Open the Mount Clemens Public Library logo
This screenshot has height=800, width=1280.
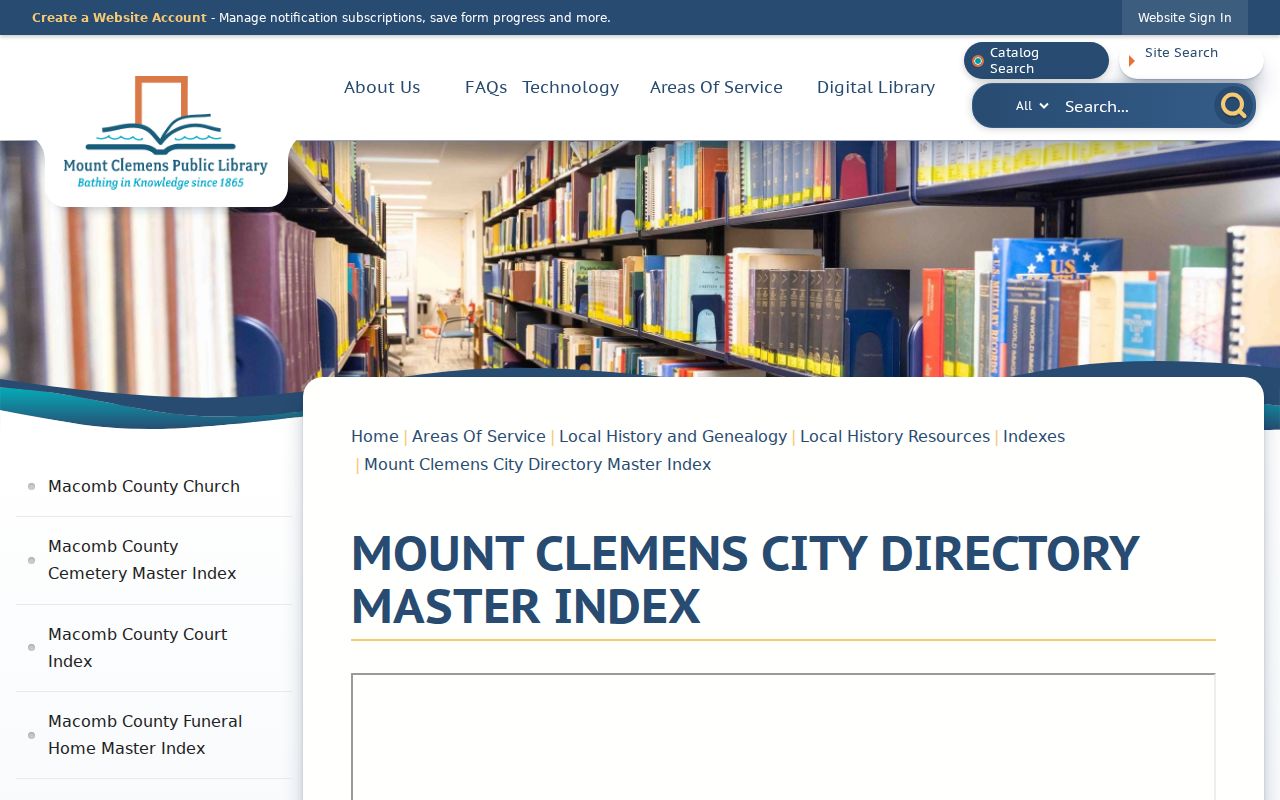tap(166, 132)
